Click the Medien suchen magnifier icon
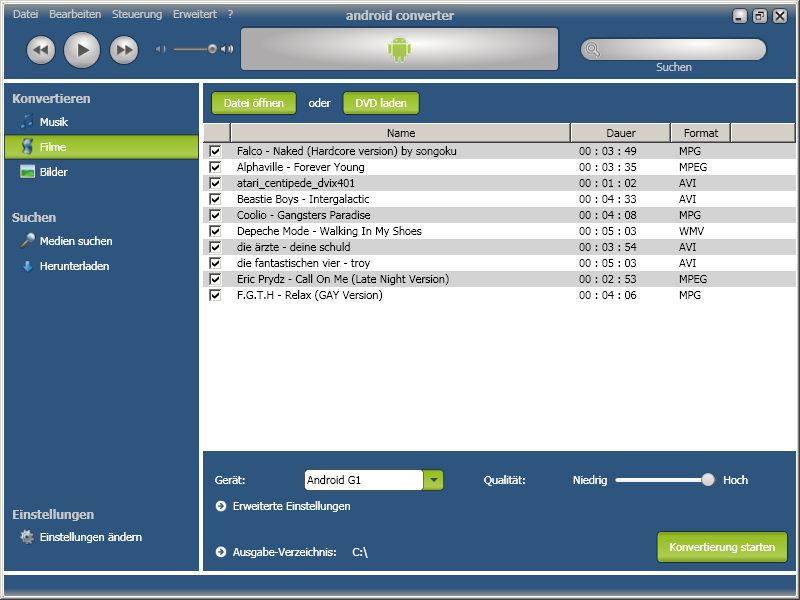 pos(27,240)
